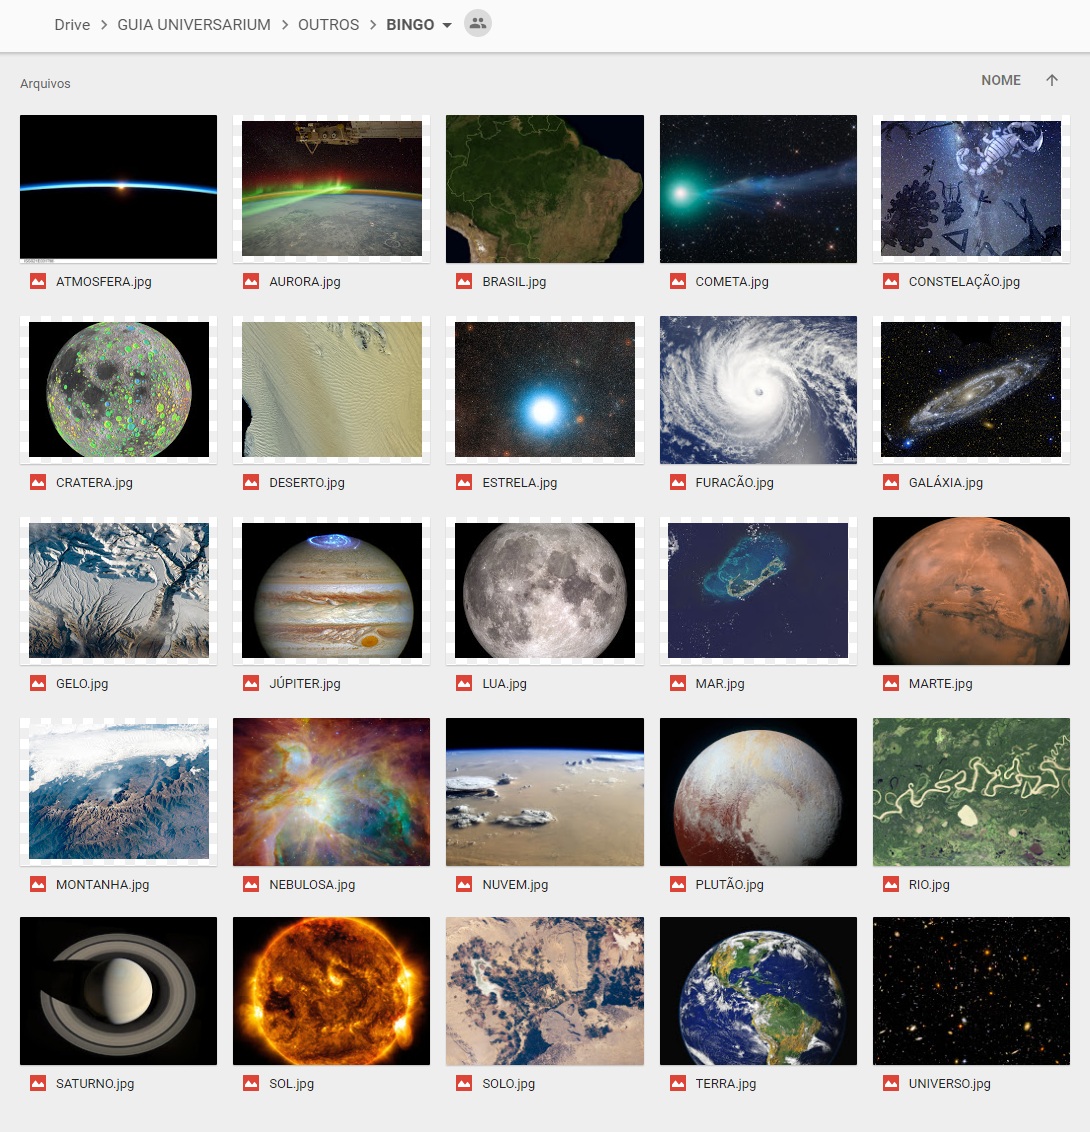Click the MARTE.jpg file name

pos(940,683)
